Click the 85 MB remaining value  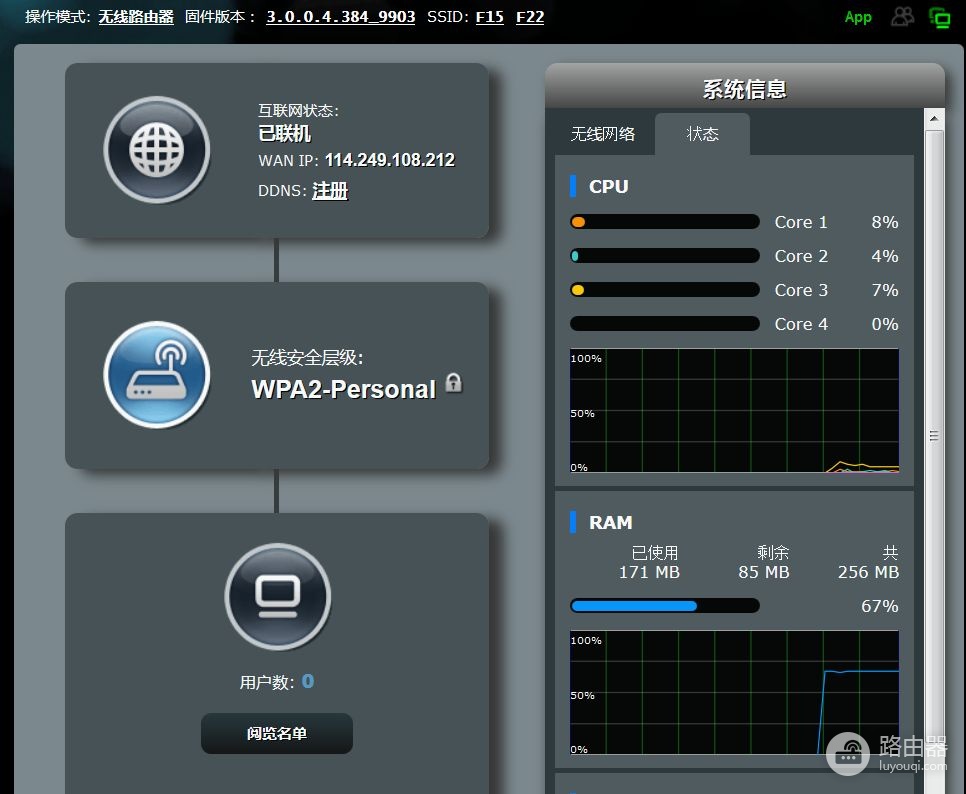[x=764, y=572]
